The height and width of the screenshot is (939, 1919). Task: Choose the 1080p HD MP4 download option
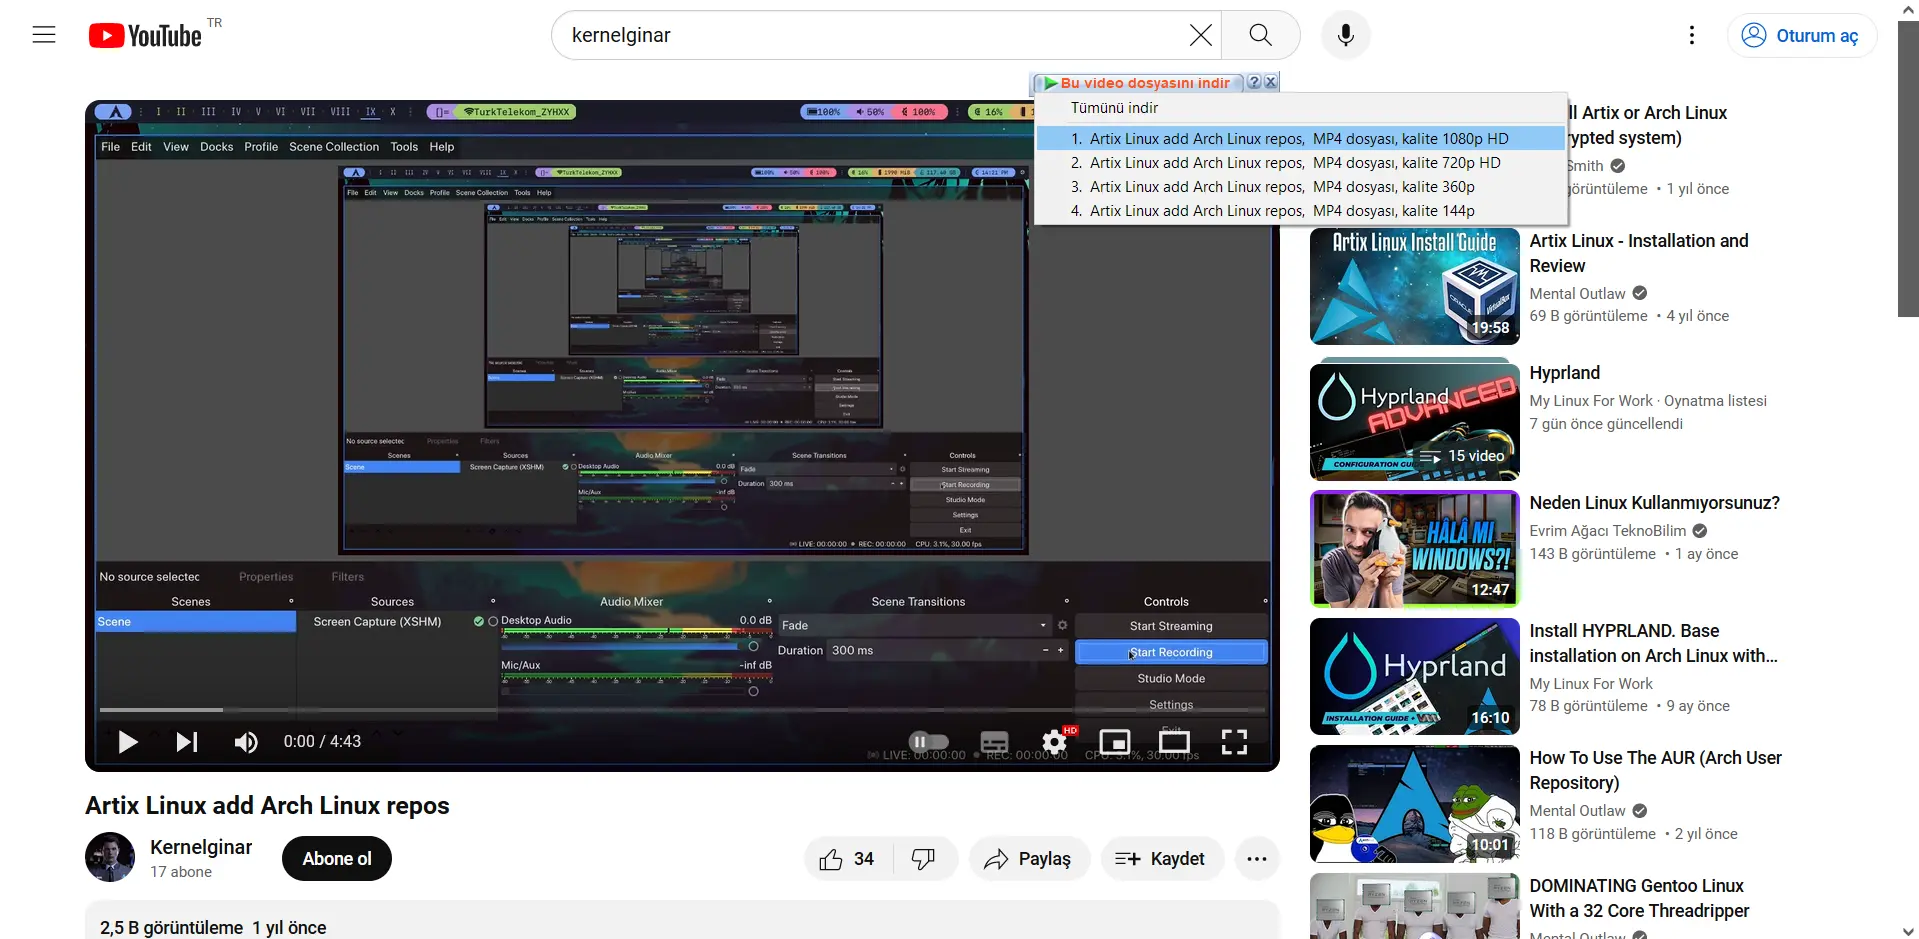(x=1300, y=139)
